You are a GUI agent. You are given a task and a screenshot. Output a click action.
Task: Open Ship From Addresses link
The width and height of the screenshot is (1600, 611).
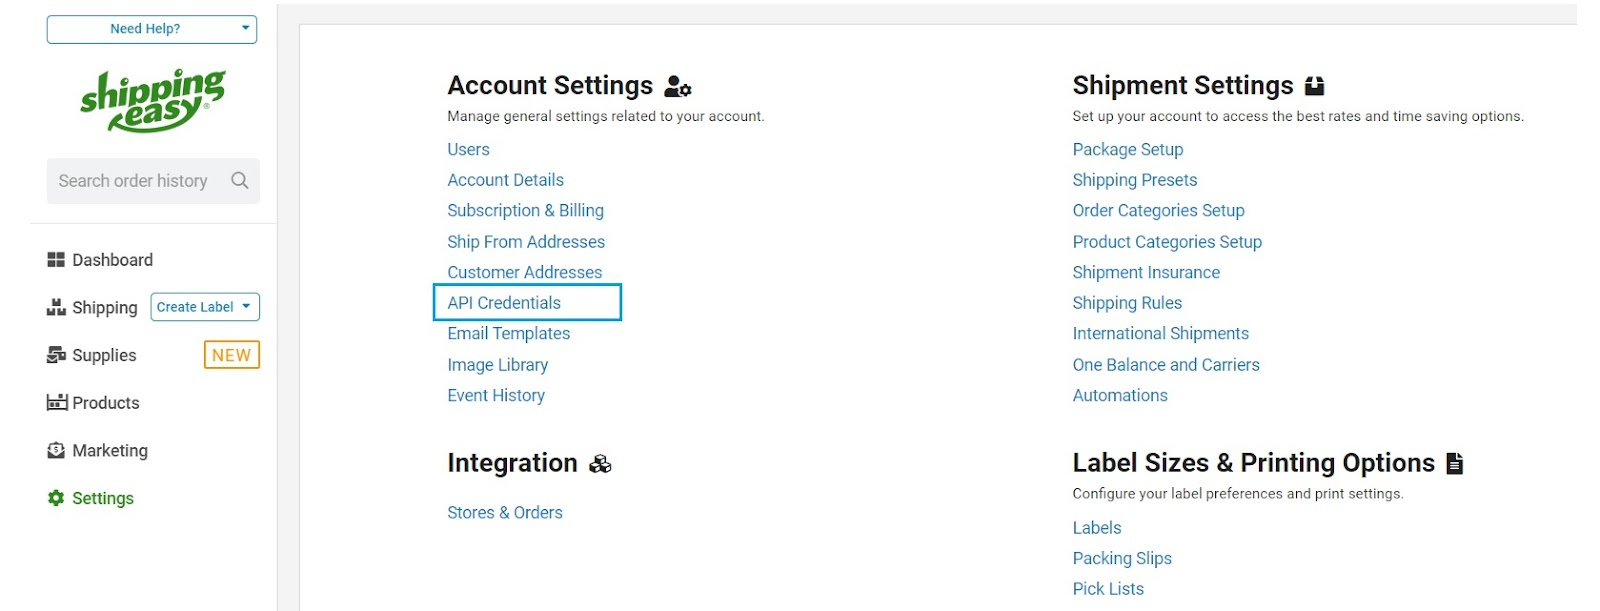click(x=526, y=242)
